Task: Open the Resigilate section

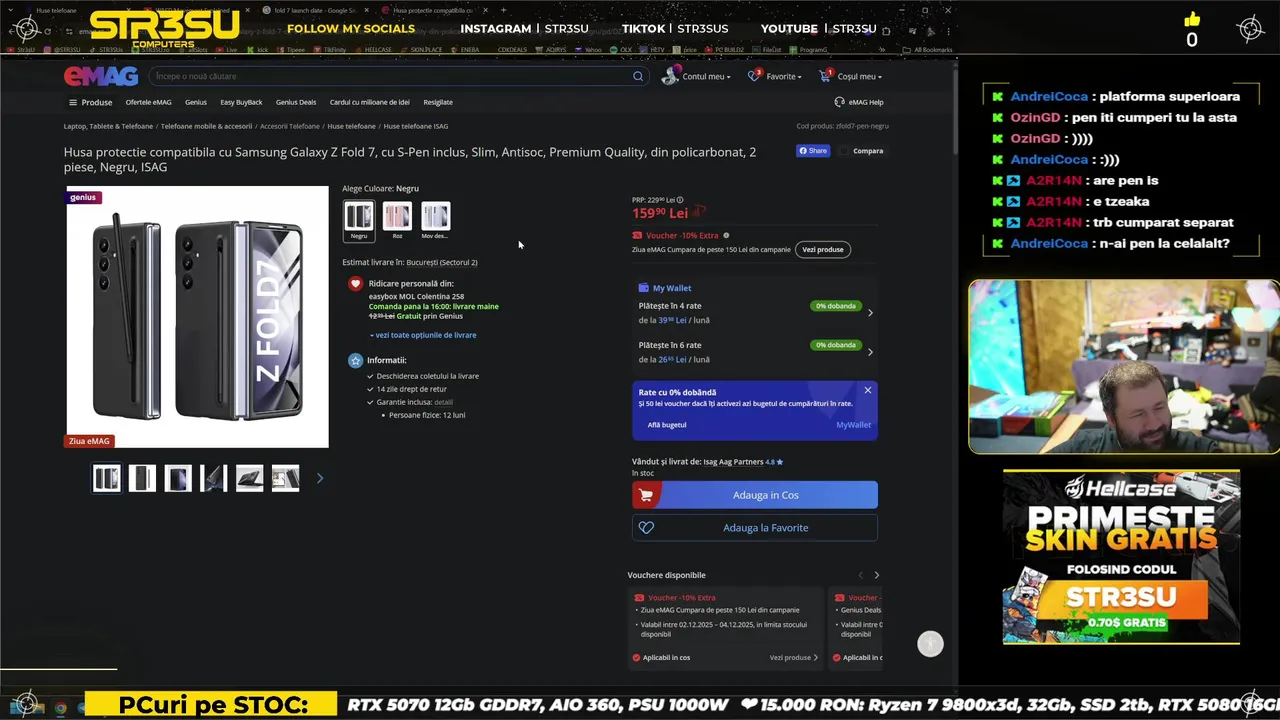Action: (438, 102)
